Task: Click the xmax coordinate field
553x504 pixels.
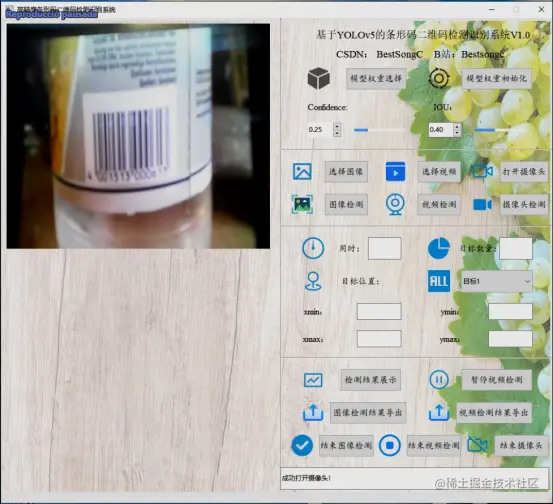Action: pyautogui.click(x=379, y=339)
